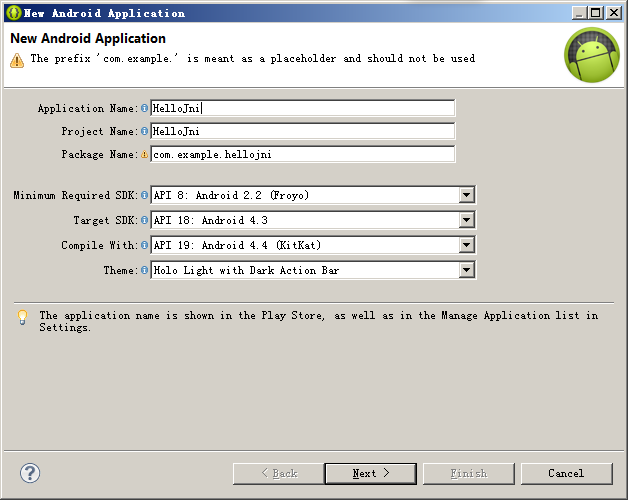Click the Target SDK info icon
This screenshot has width=628, height=500.
pyautogui.click(x=144, y=220)
